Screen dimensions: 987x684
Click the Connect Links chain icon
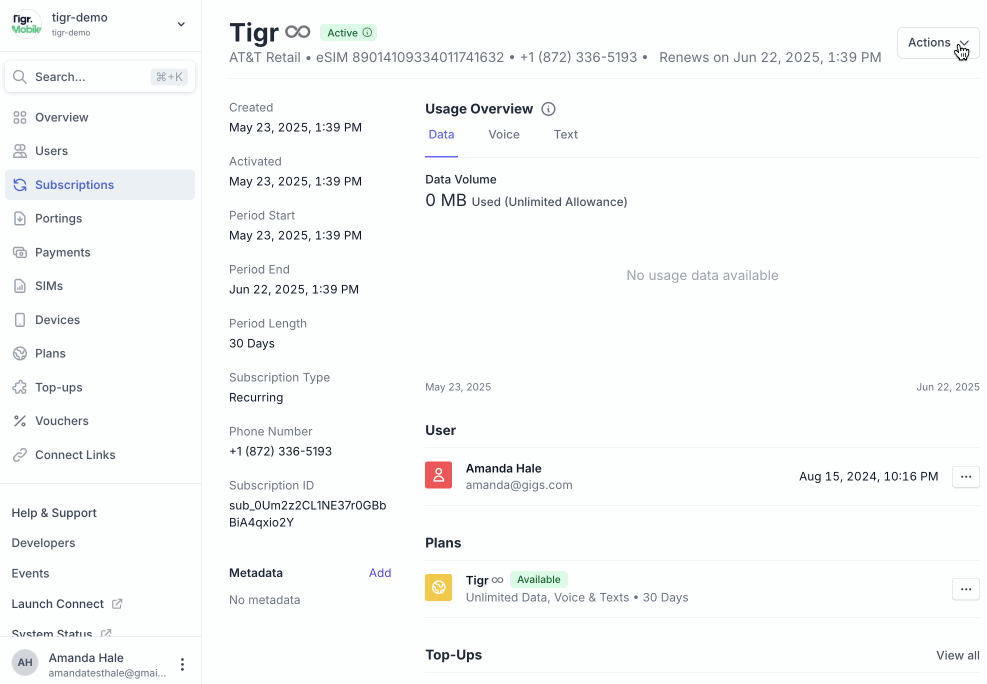20,455
